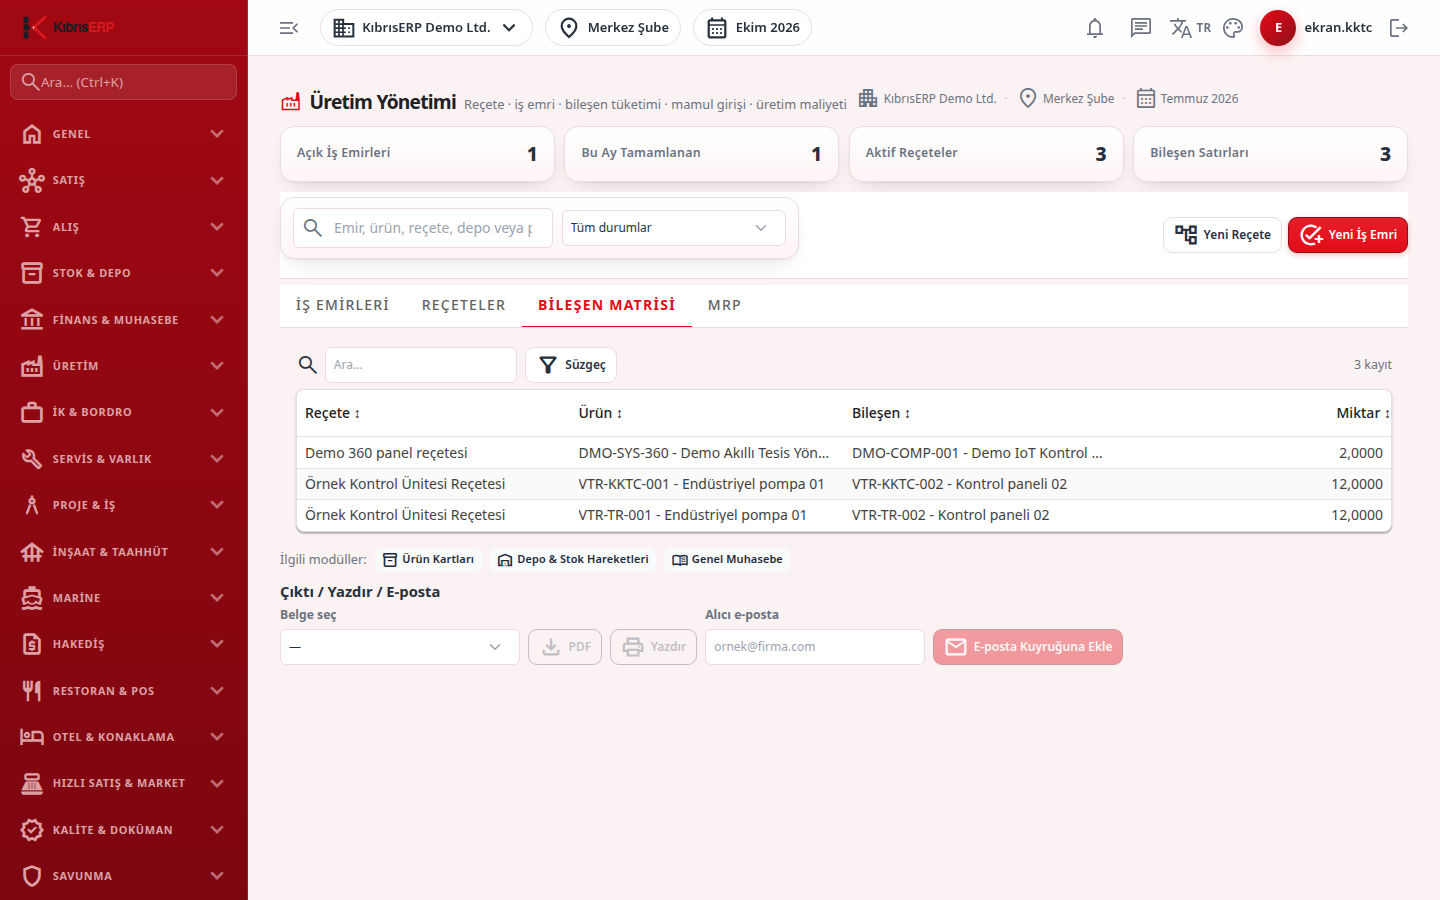Image resolution: width=1440 pixels, height=900 pixels.
Task: Open the theme palette icon
Action: (x=1233, y=28)
